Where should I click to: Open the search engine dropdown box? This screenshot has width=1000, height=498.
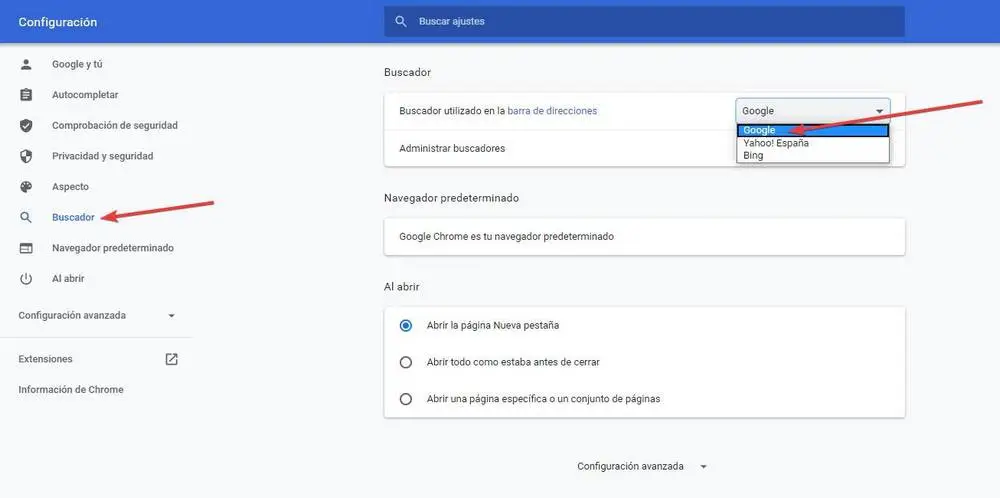pos(813,111)
